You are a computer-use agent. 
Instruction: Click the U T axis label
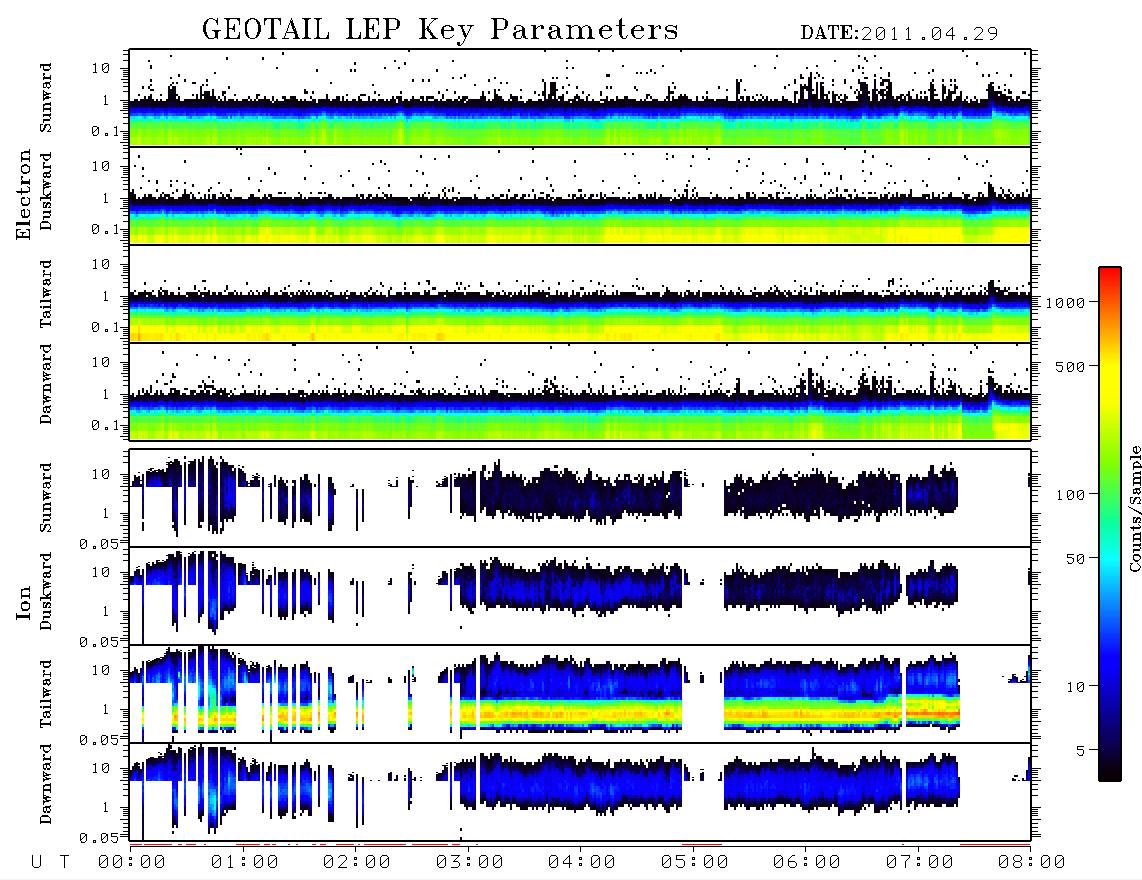[50, 863]
